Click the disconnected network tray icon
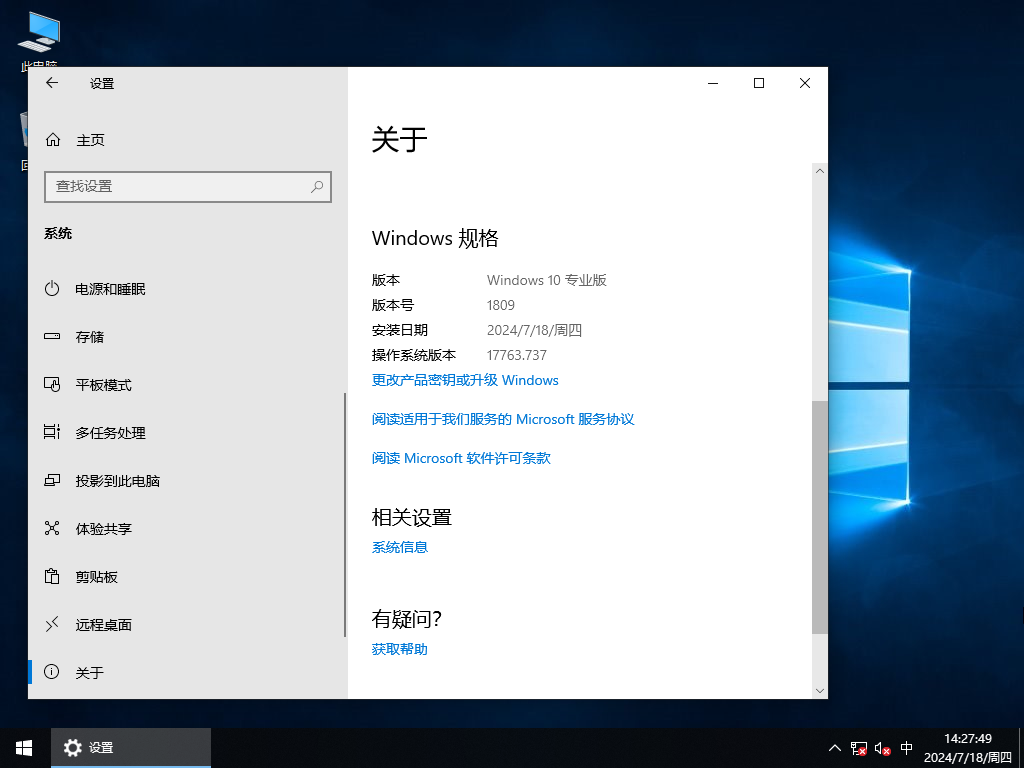This screenshot has height=768, width=1024. pos(858,748)
